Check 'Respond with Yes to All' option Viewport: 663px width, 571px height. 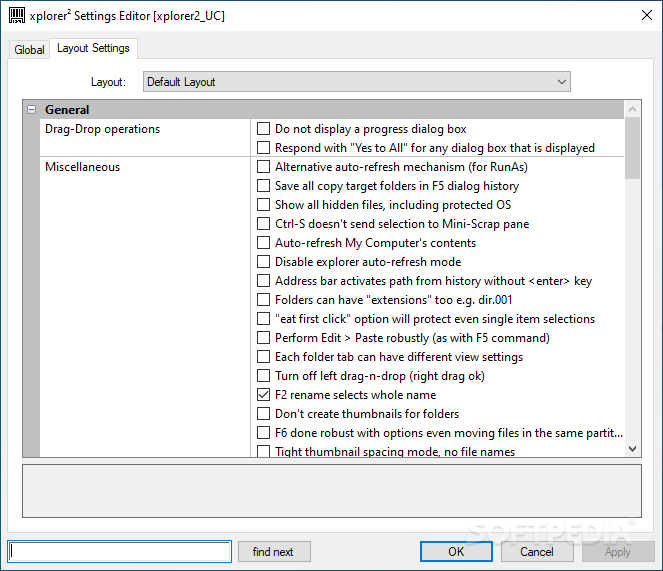click(x=263, y=148)
